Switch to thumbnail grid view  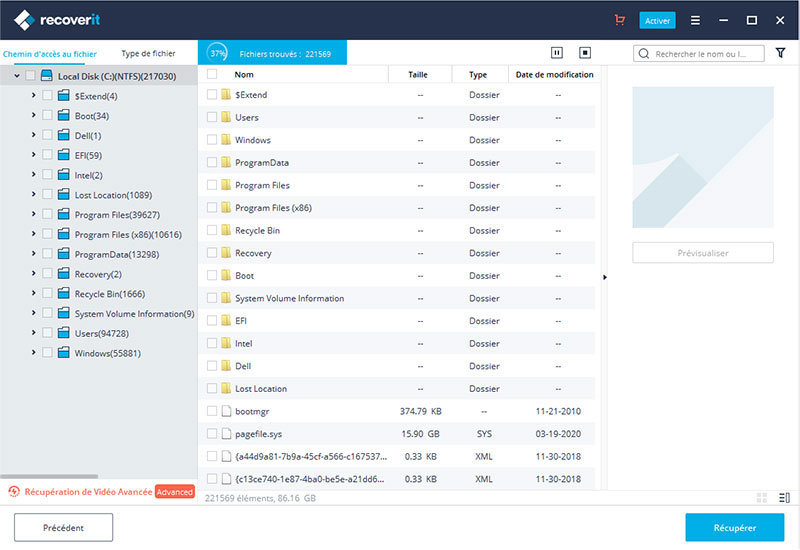762,498
